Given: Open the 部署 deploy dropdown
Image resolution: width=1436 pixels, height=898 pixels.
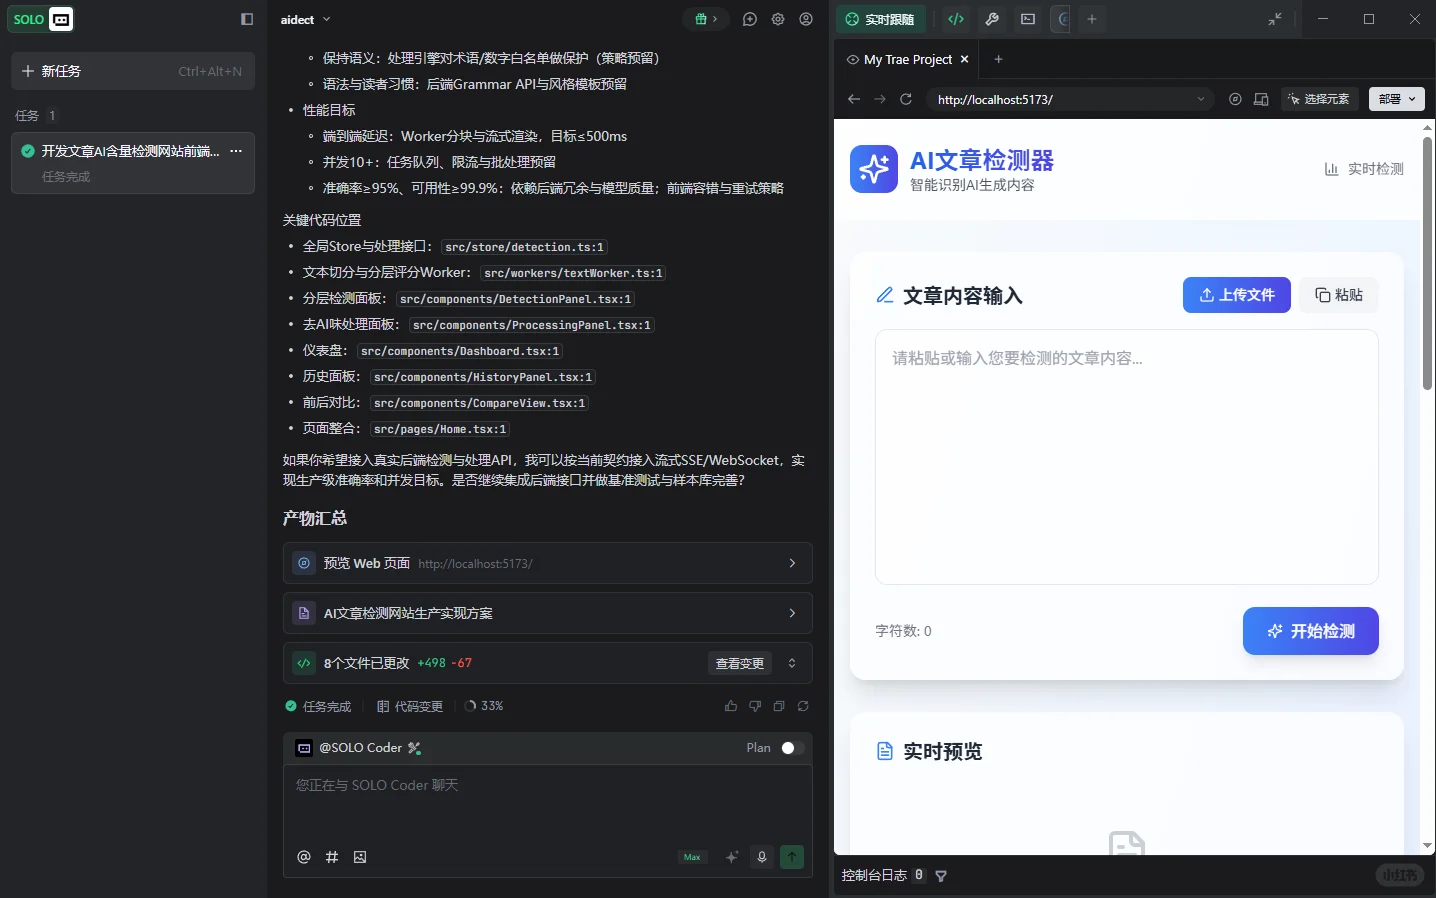Looking at the screenshot, I should (x=1396, y=99).
